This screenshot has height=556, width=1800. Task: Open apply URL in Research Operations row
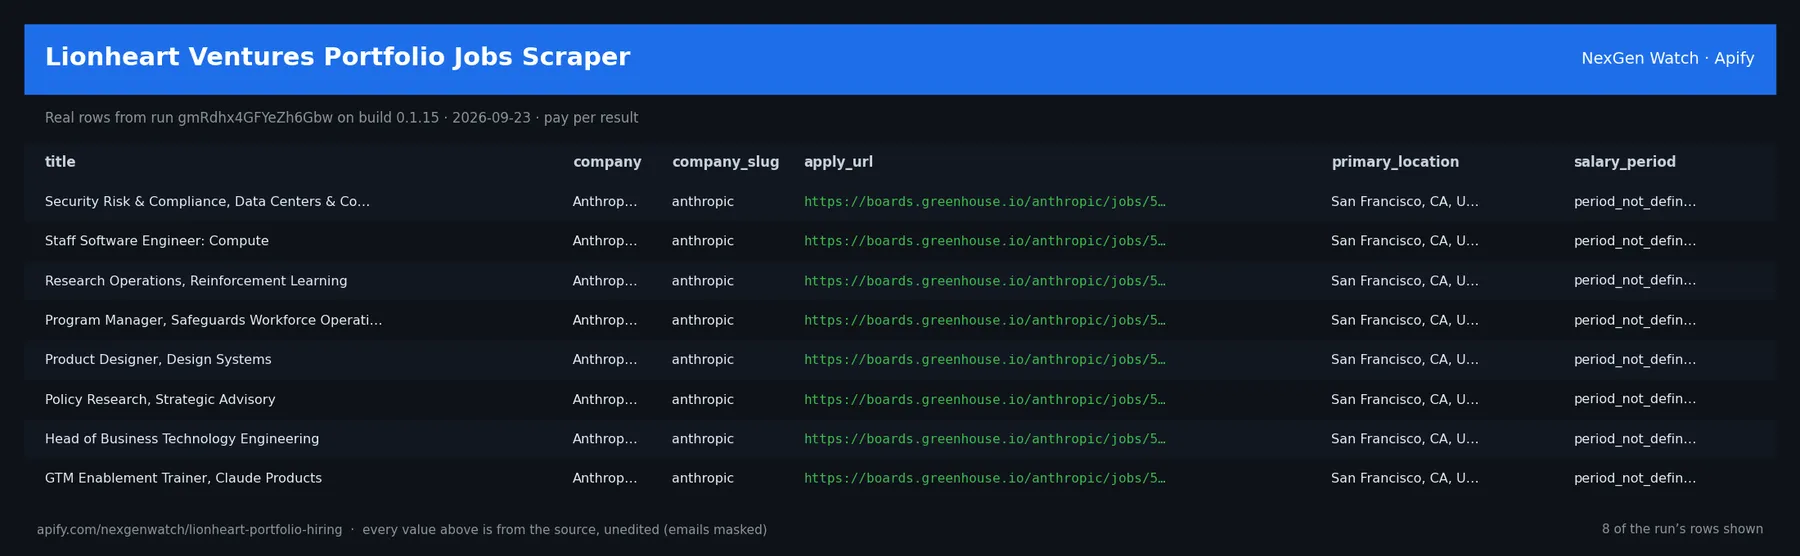[984, 281]
